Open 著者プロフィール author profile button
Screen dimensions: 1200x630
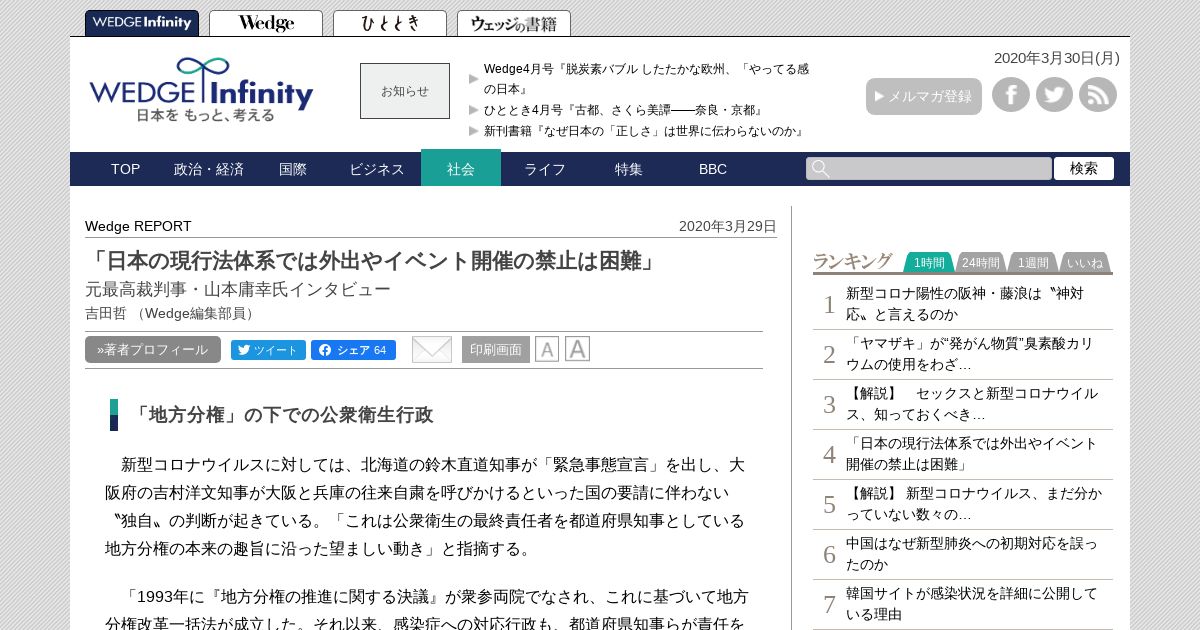153,349
